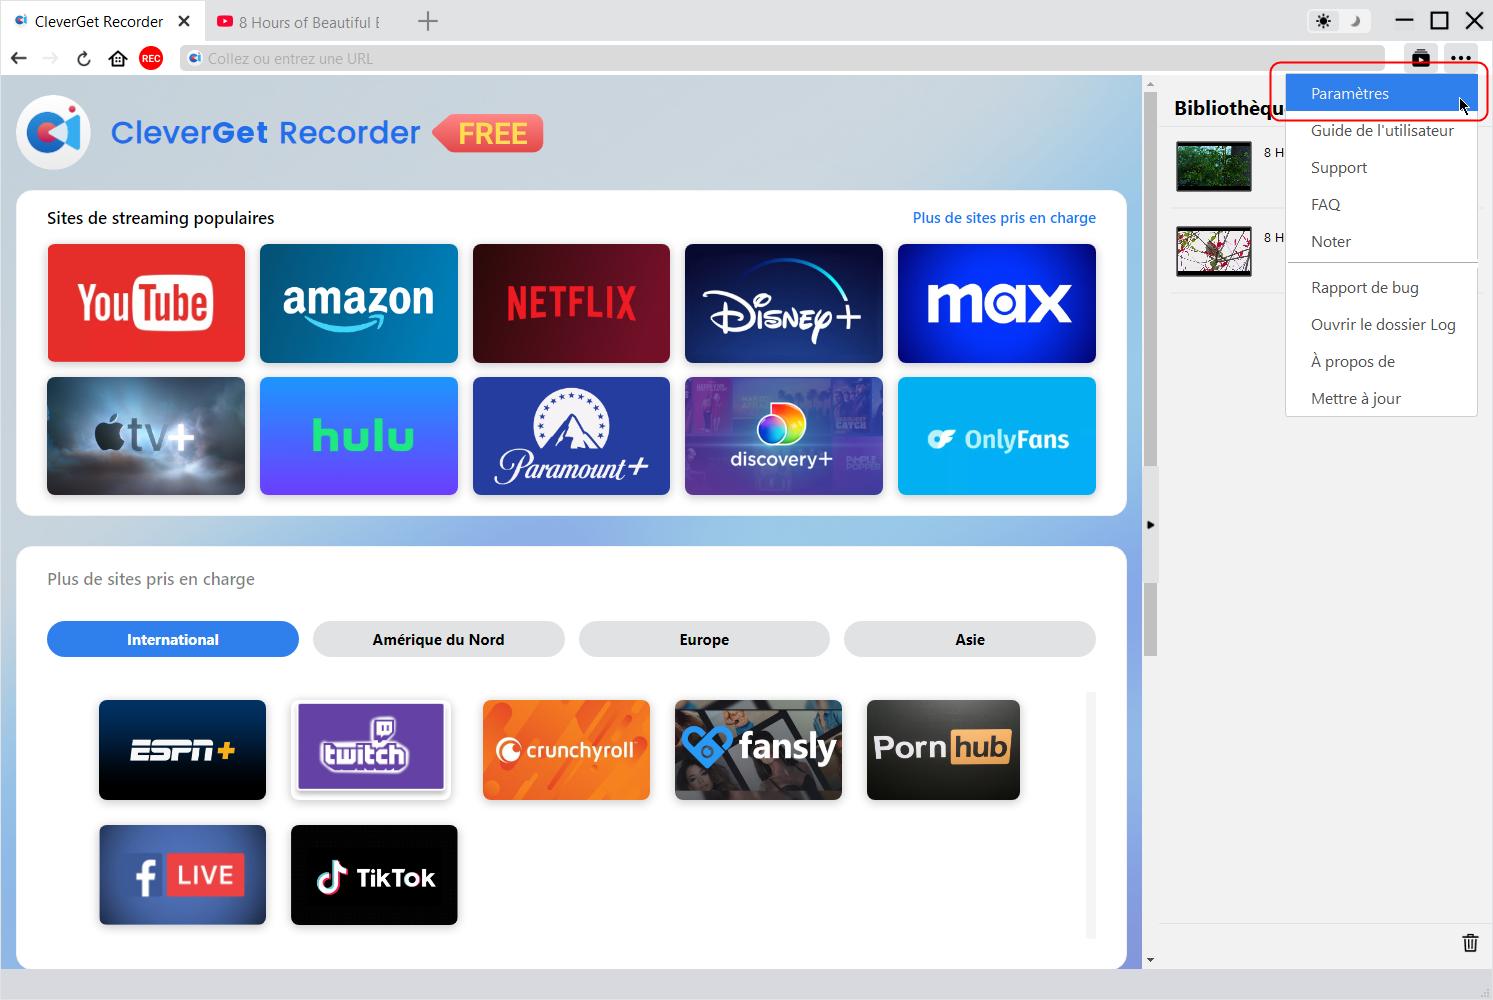Open Max streaming site tile
This screenshot has width=1493, height=1000.
click(997, 303)
